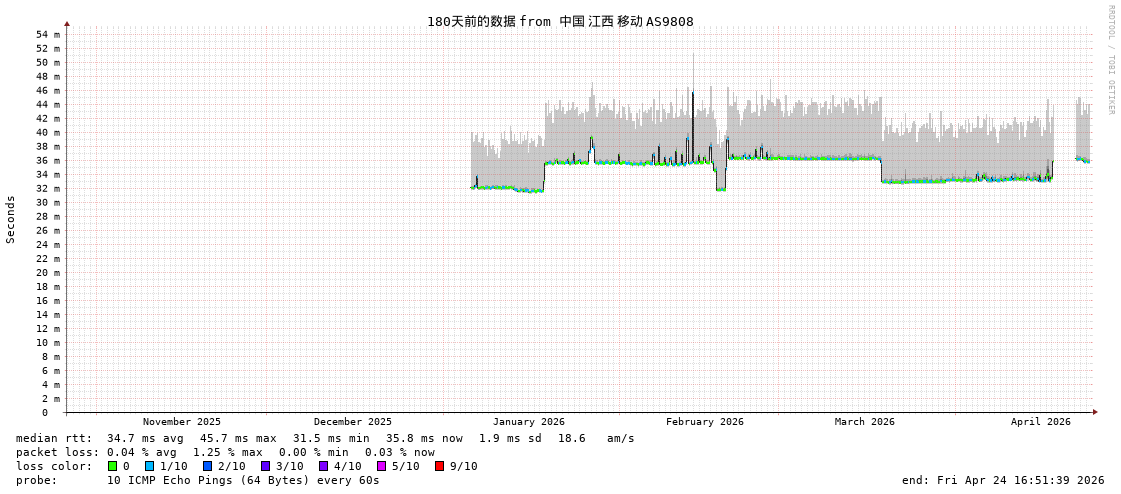Click the RRDTOOL / TOBI OETIKER watermark
Viewport: 1121px width, 494px height.
[1110, 60]
